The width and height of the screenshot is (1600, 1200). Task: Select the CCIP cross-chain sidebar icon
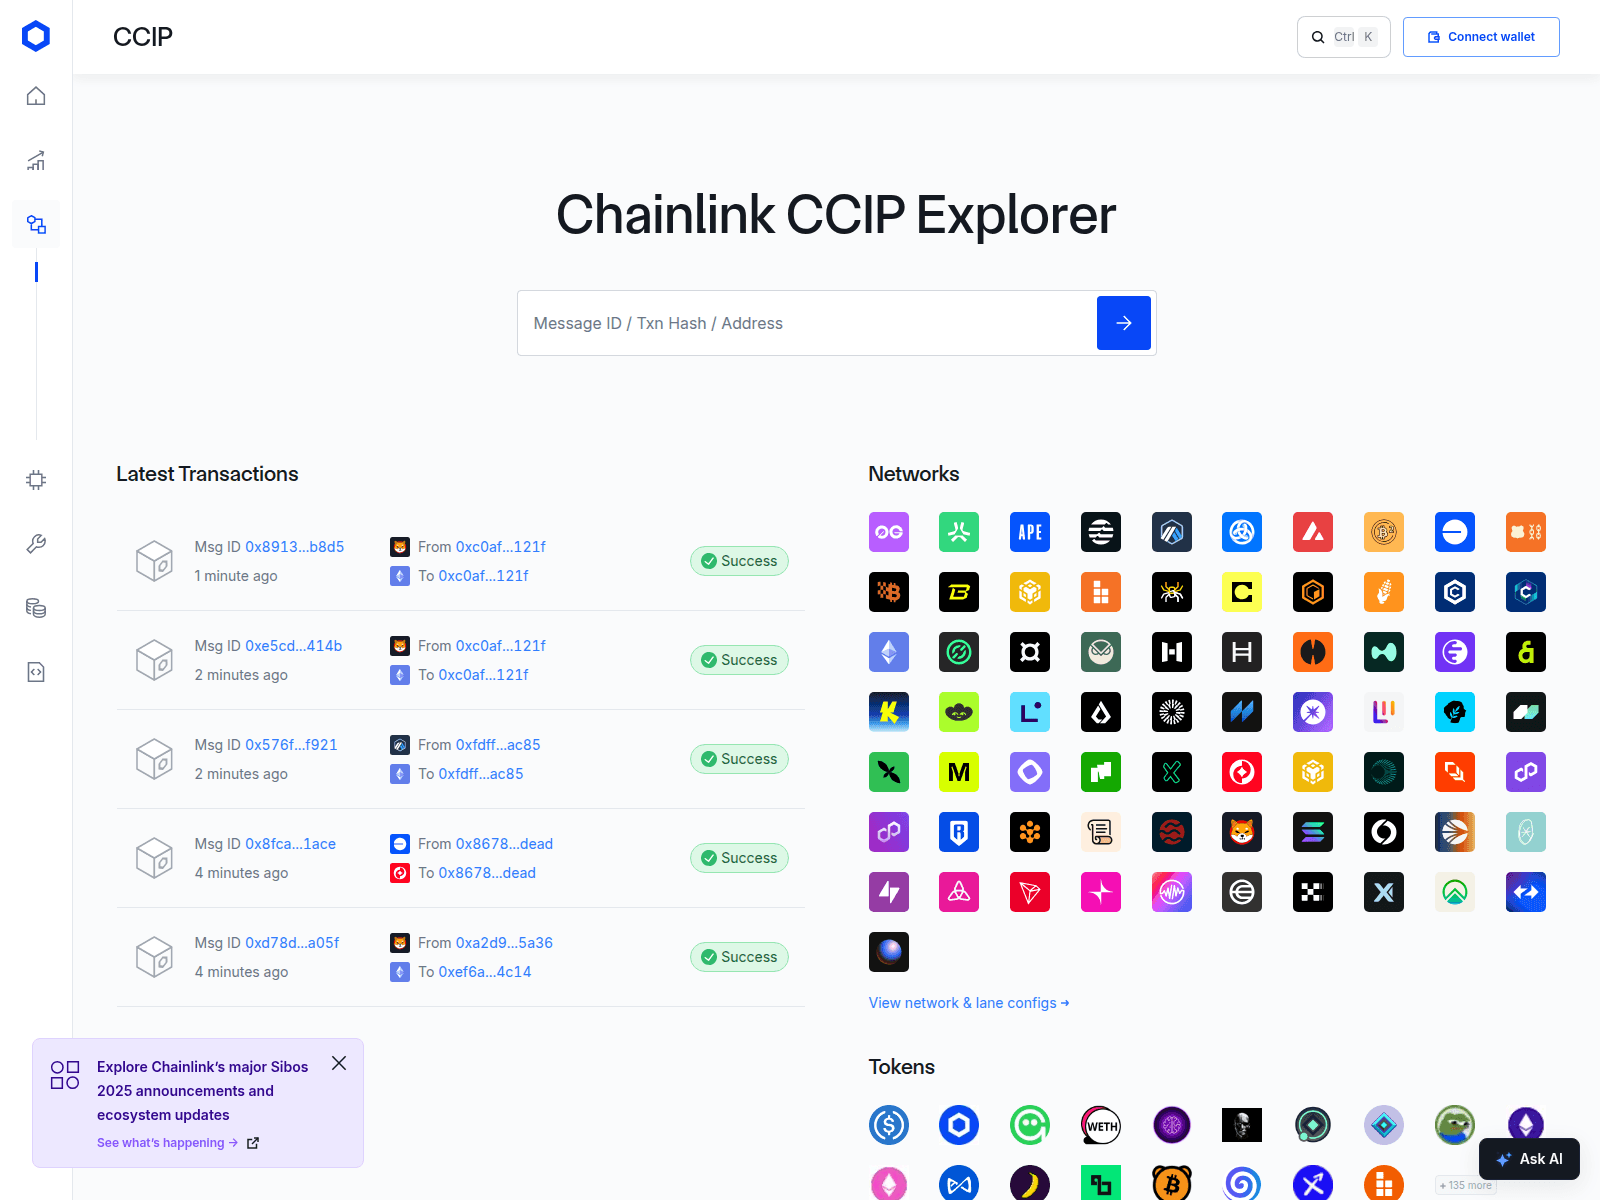click(36, 224)
